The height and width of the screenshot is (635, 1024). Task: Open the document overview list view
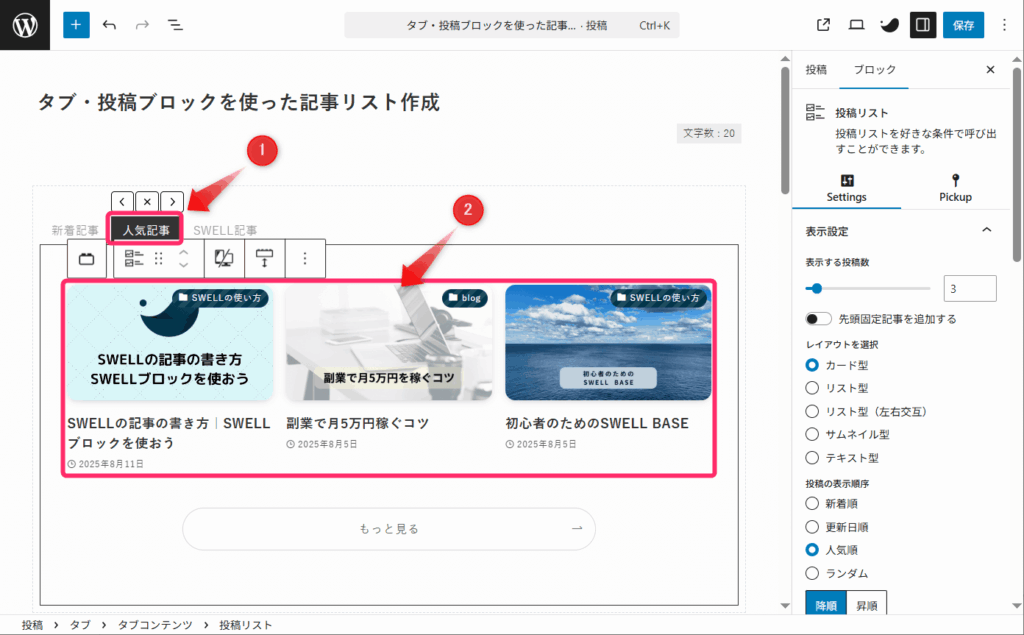tap(175, 25)
